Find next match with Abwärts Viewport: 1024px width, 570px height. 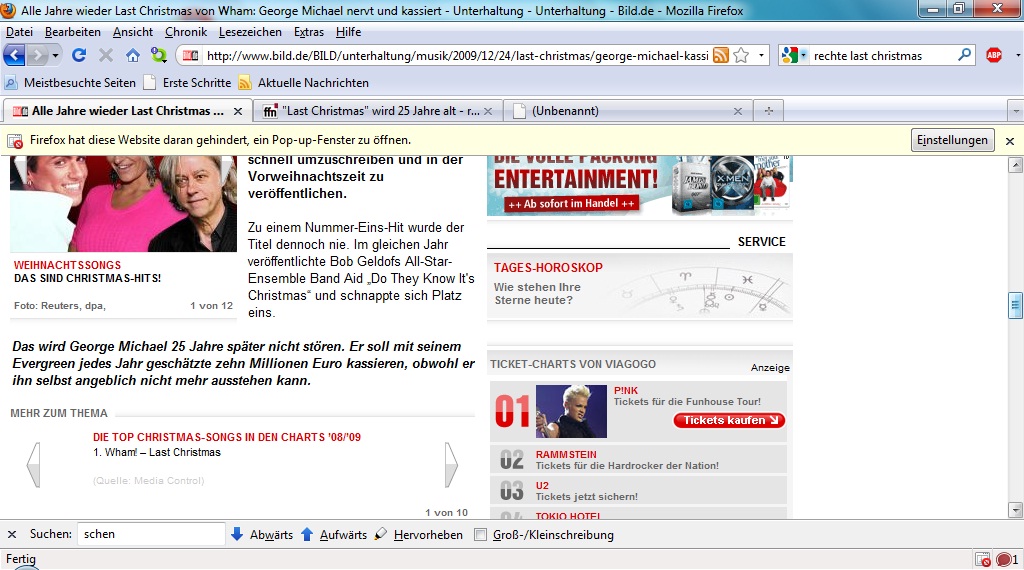(262, 535)
